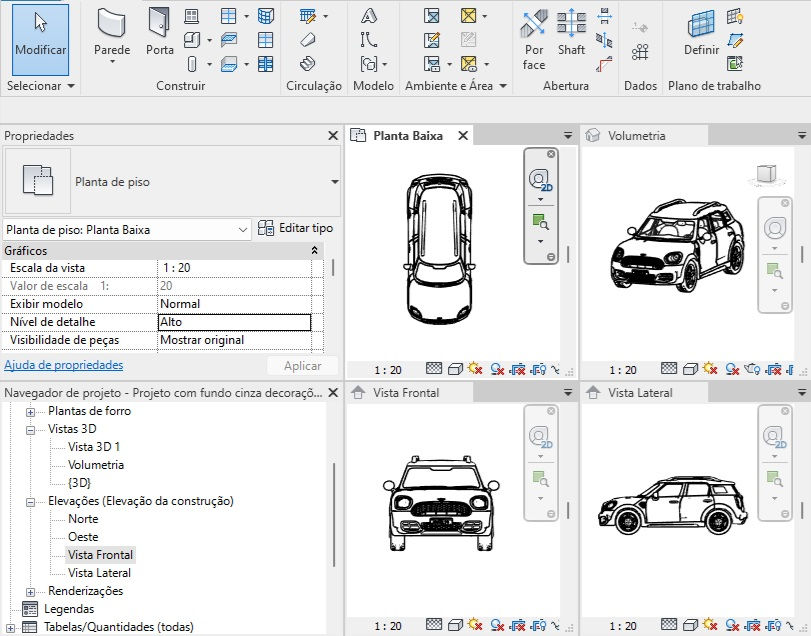Select the Ceiling tool in Construir
The image size is (811, 636).
229,40
